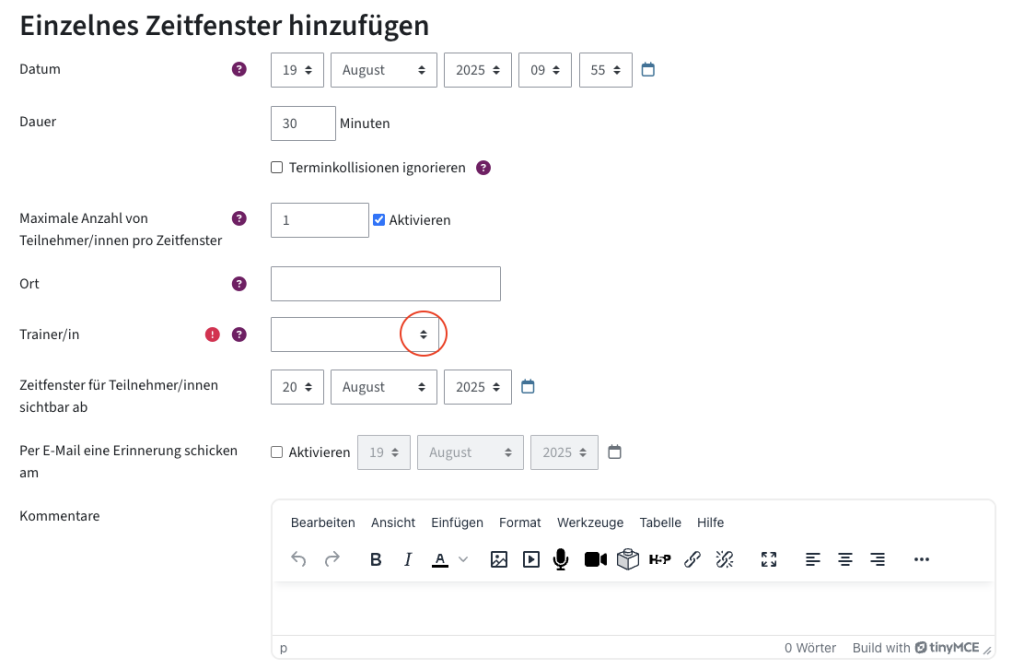The width and height of the screenshot is (1024, 669).
Task: Open the Datum month dropdown
Action: tap(384, 70)
